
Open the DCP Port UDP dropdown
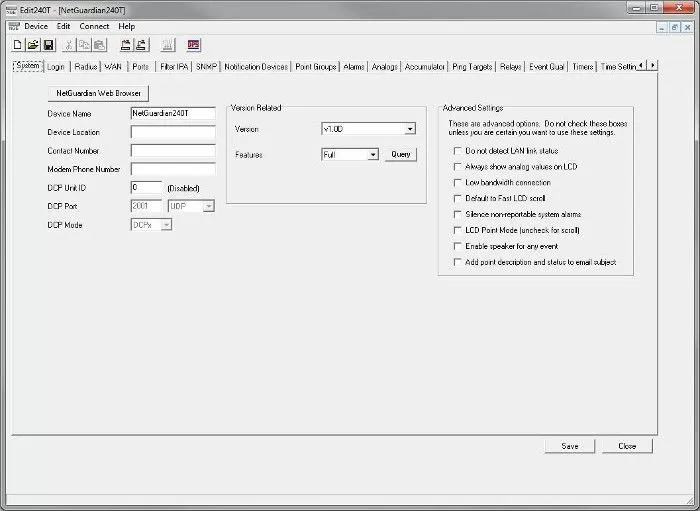(208, 206)
